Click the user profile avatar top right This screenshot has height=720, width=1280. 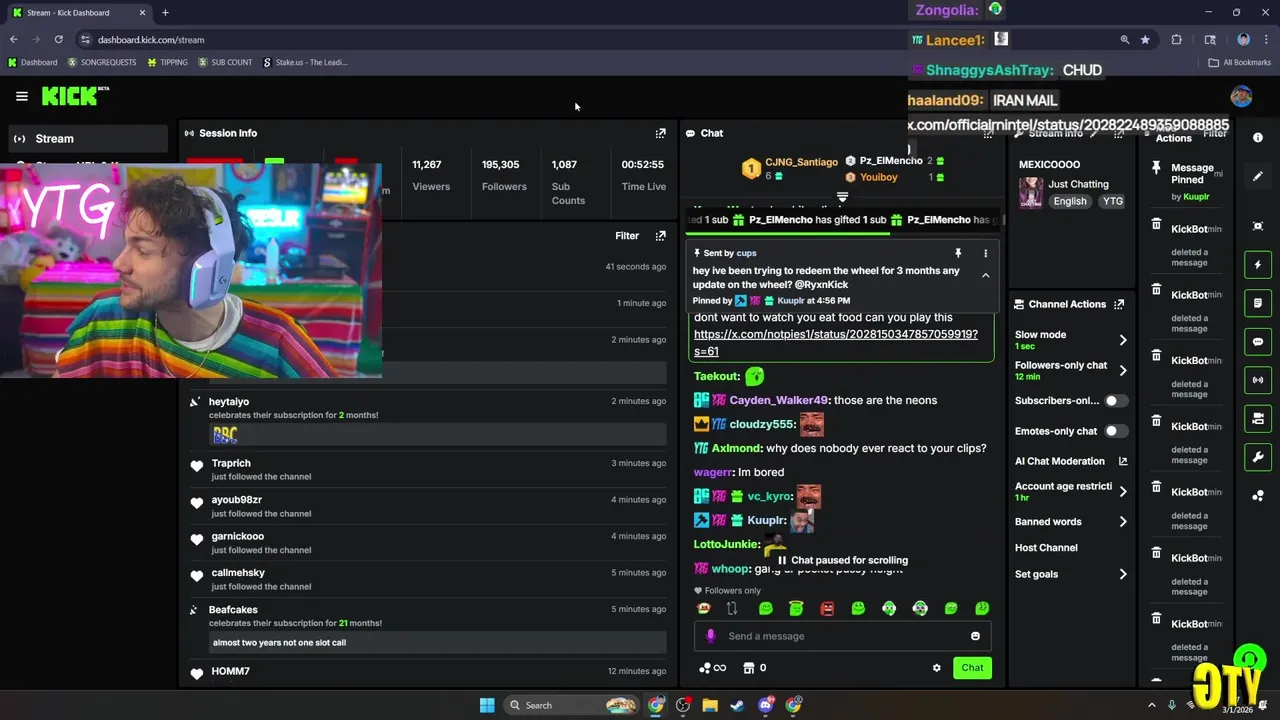(x=1241, y=96)
